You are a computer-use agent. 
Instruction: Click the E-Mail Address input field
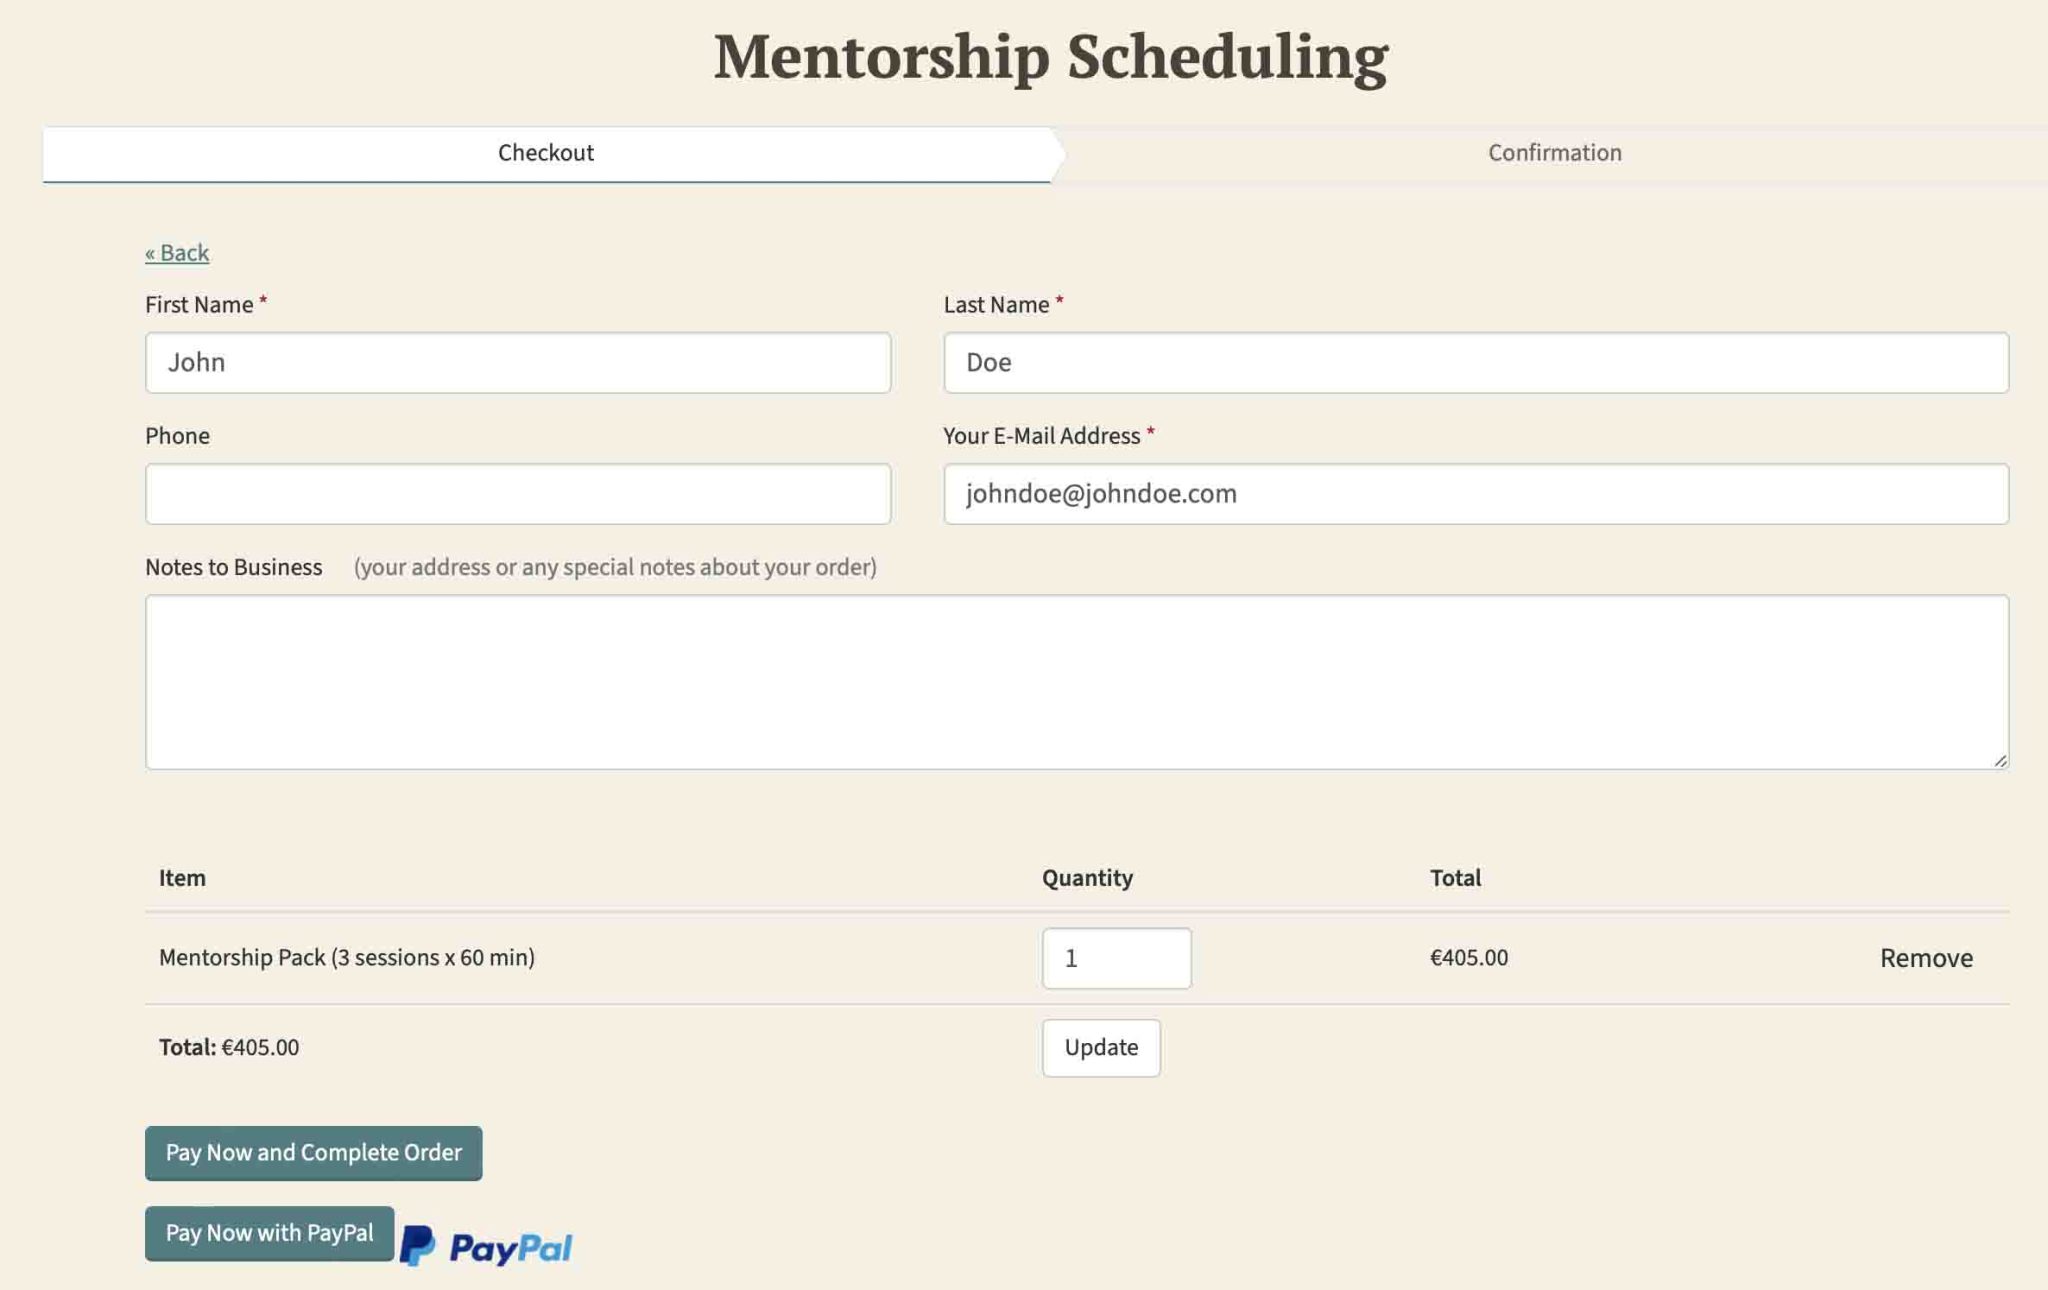pos(1475,493)
